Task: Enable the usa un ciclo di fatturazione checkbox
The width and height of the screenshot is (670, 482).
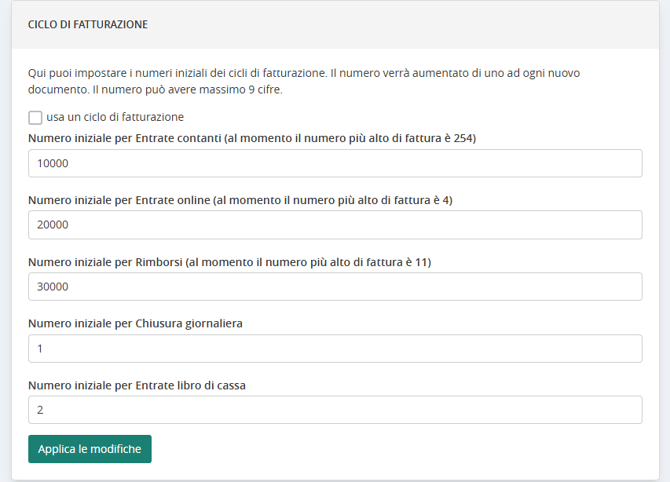Action: (x=35, y=118)
